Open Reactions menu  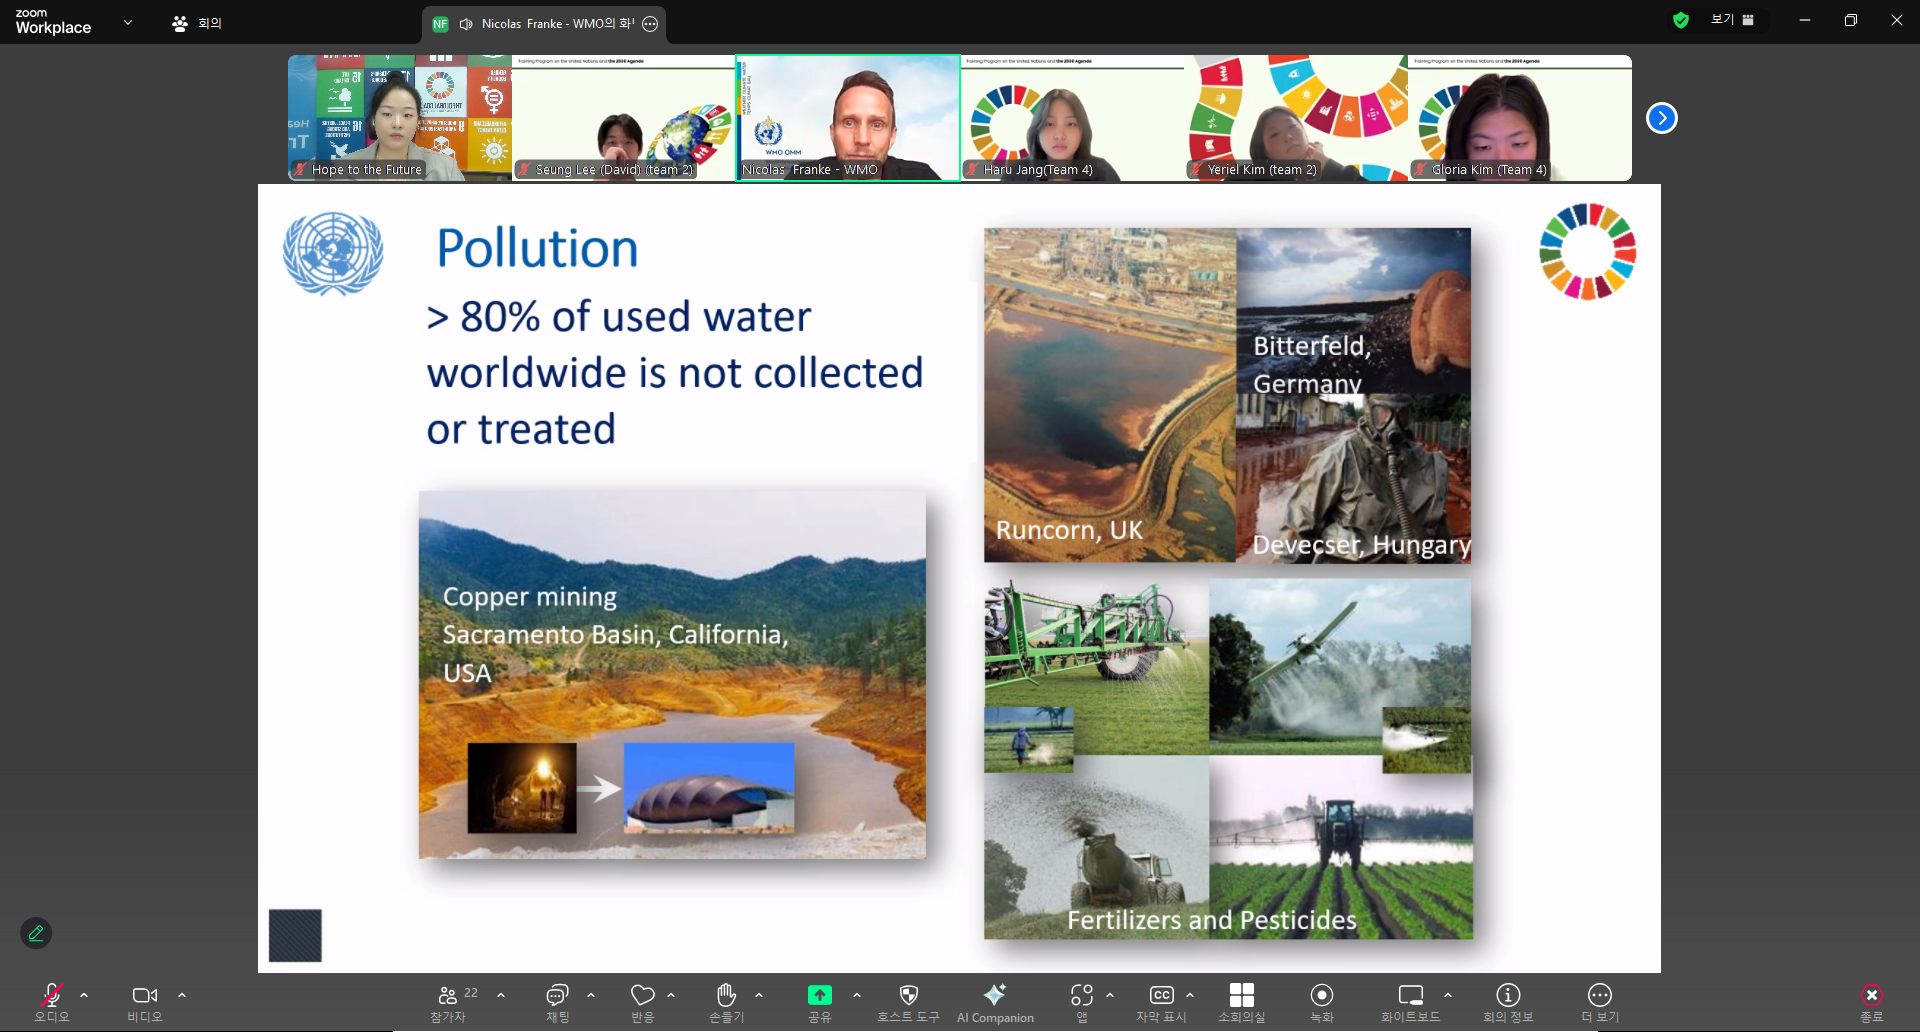point(642,1002)
